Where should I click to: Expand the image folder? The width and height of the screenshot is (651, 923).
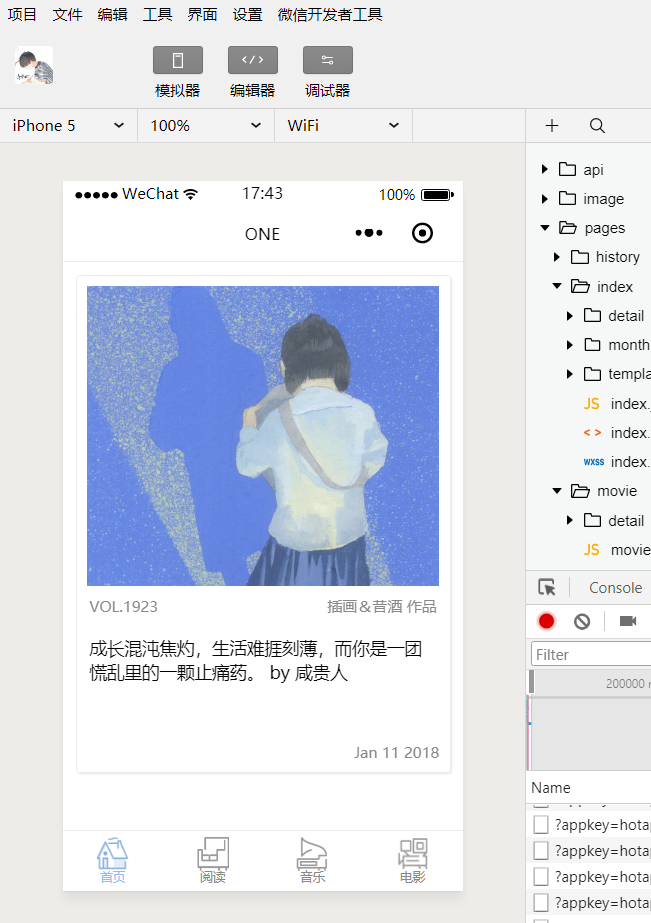(544, 199)
